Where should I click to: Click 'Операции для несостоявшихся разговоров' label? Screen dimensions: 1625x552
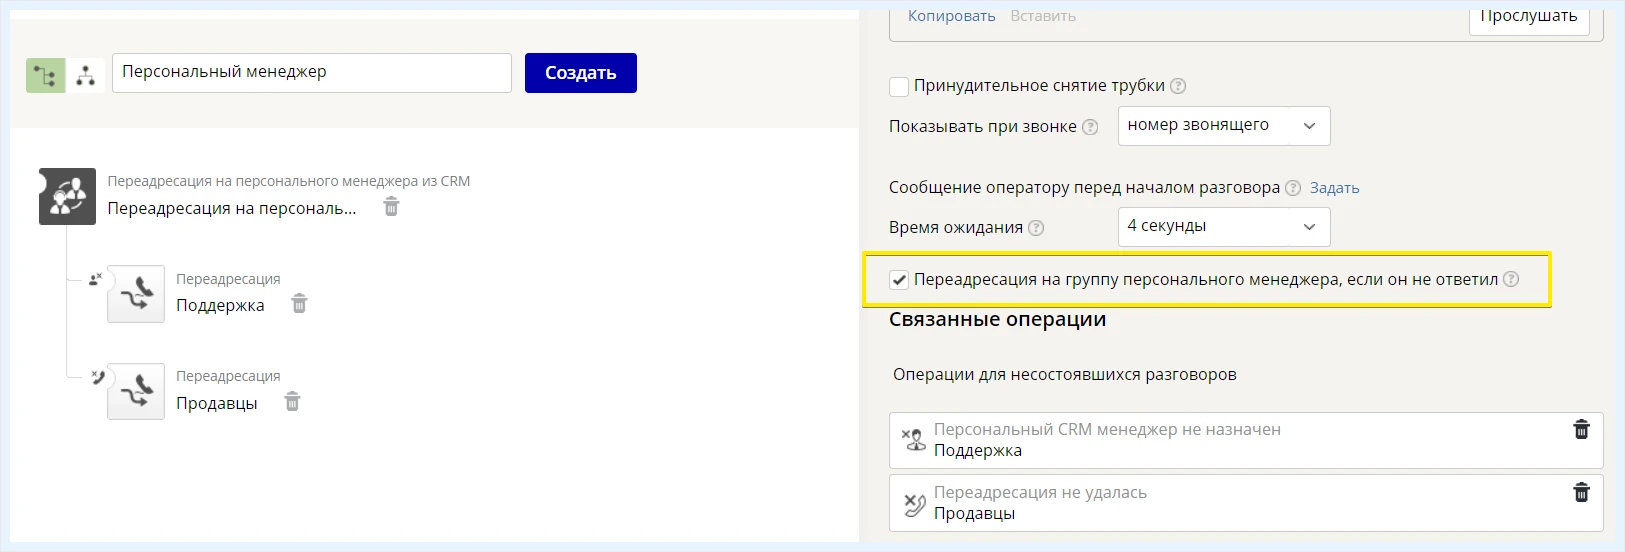[1065, 374]
